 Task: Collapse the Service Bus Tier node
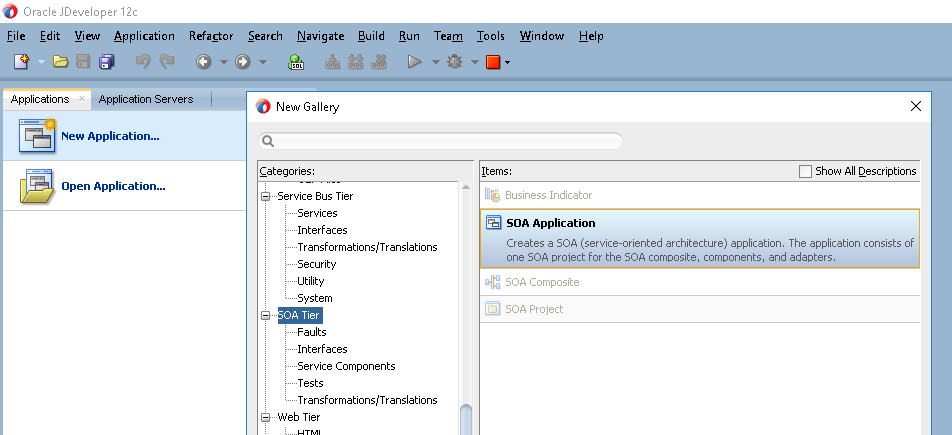pyautogui.click(x=265, y=196)
